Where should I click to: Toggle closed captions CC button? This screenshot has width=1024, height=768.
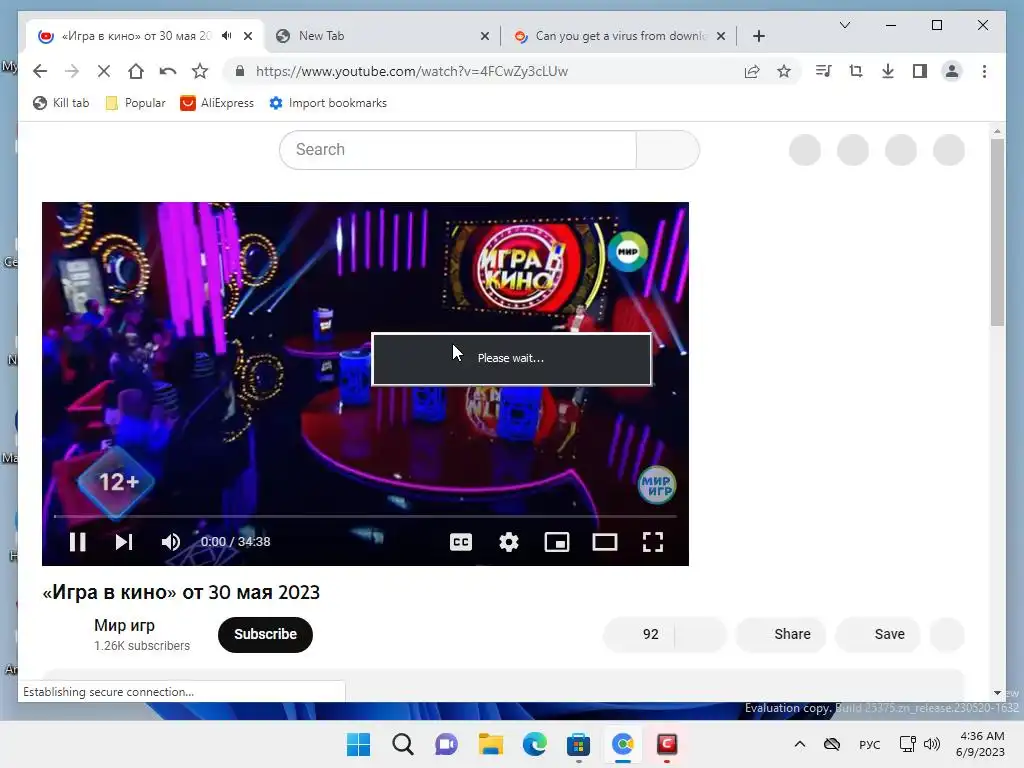461,542
